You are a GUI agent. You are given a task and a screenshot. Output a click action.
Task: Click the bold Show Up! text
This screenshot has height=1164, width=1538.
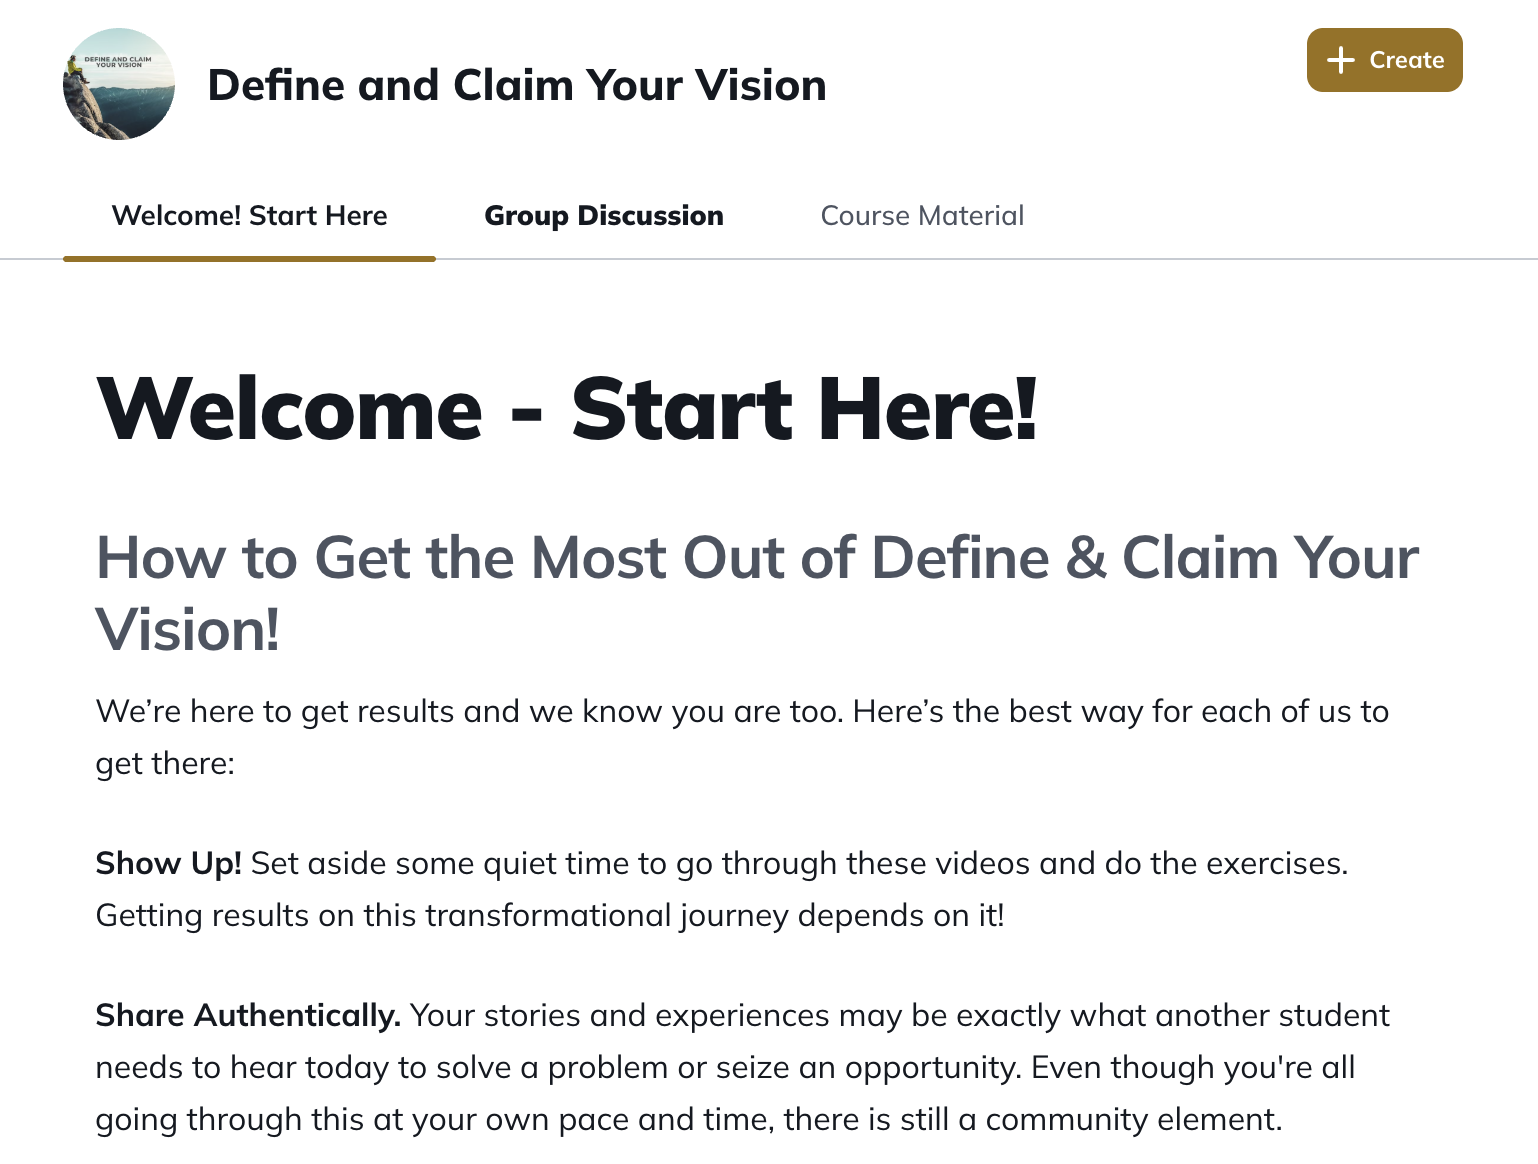(x=168, y=863)
